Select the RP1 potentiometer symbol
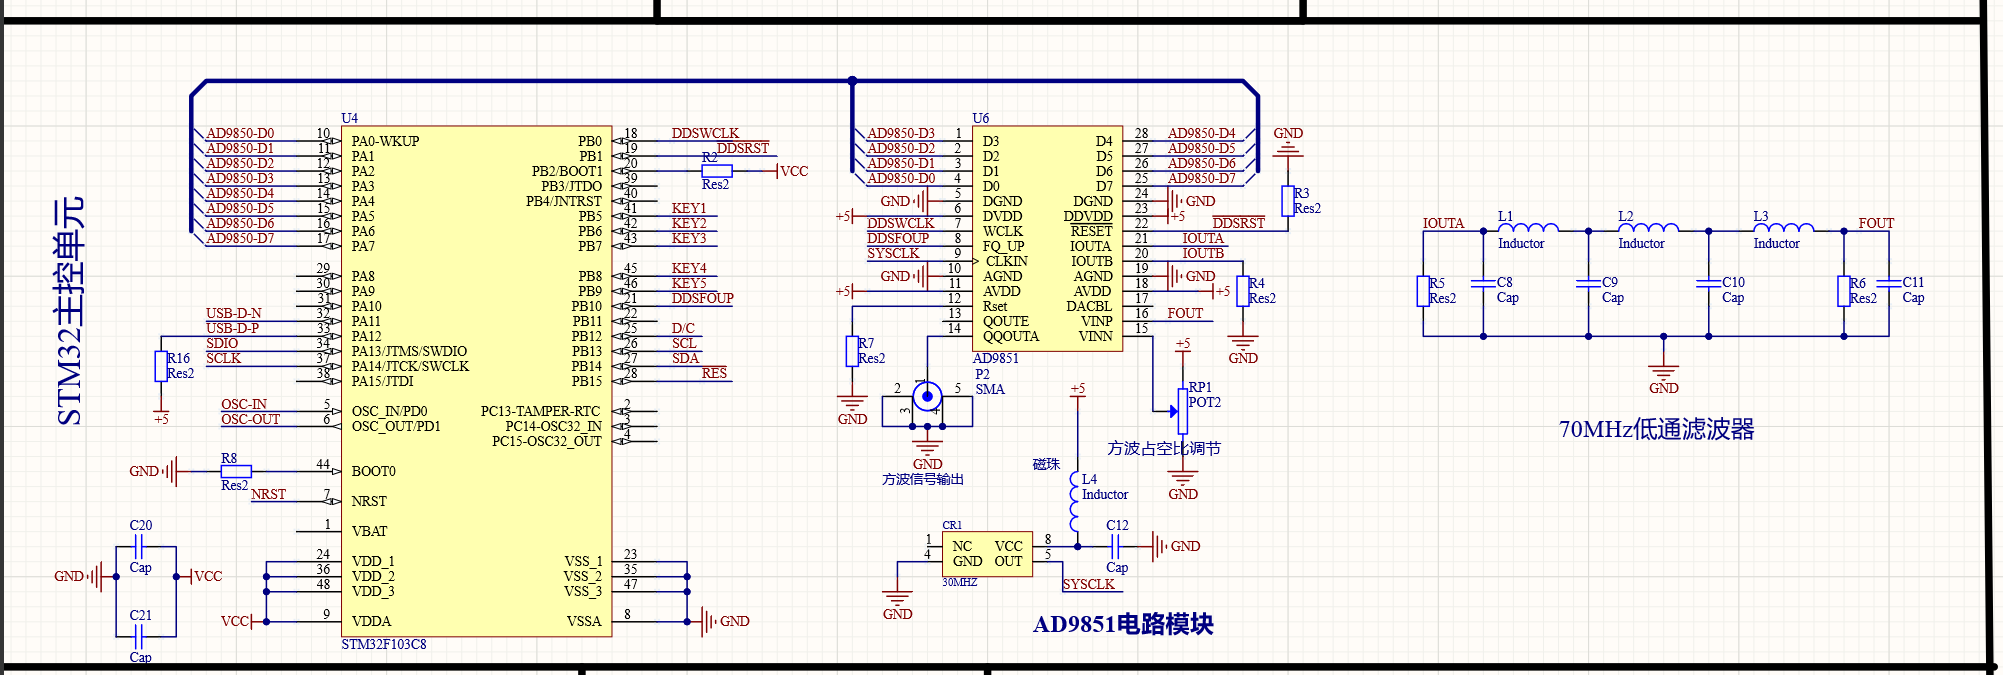 pyautogui.click(x=1183, y=411)
